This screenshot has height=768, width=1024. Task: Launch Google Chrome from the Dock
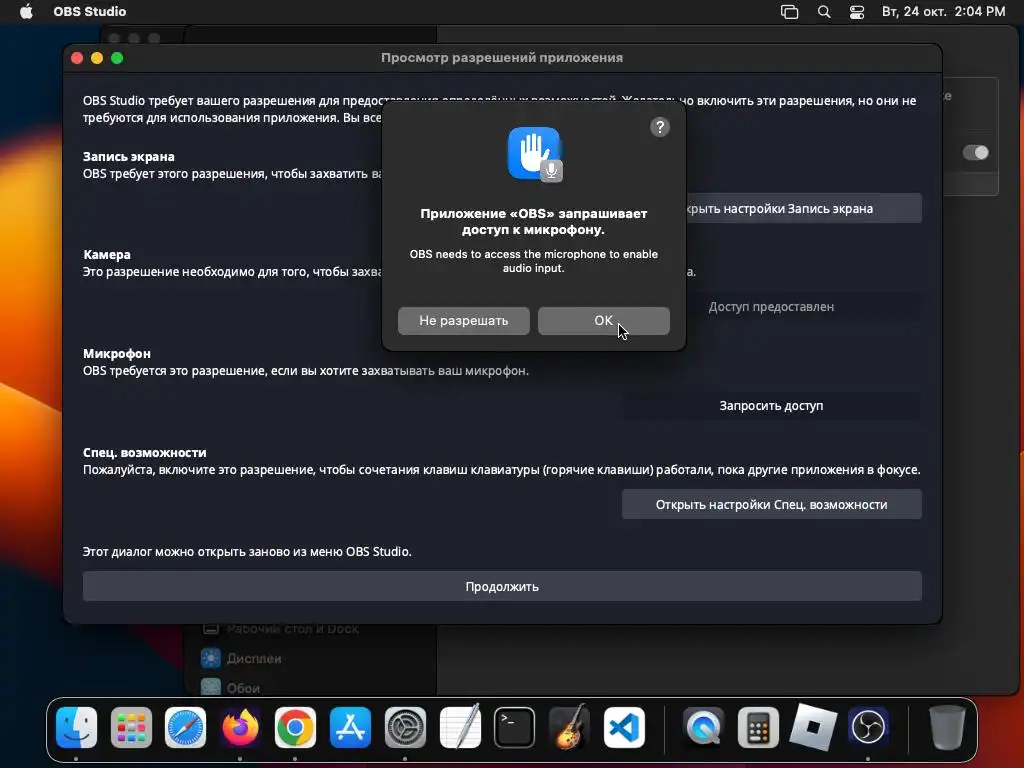(295, 727)
